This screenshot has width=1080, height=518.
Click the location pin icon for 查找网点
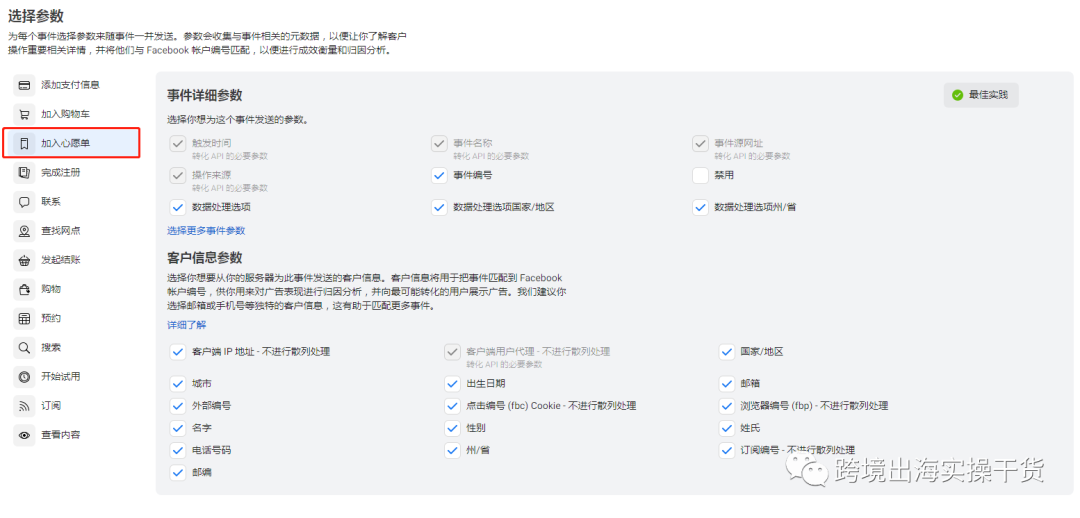pyautogui.click(x=24, y=231)
